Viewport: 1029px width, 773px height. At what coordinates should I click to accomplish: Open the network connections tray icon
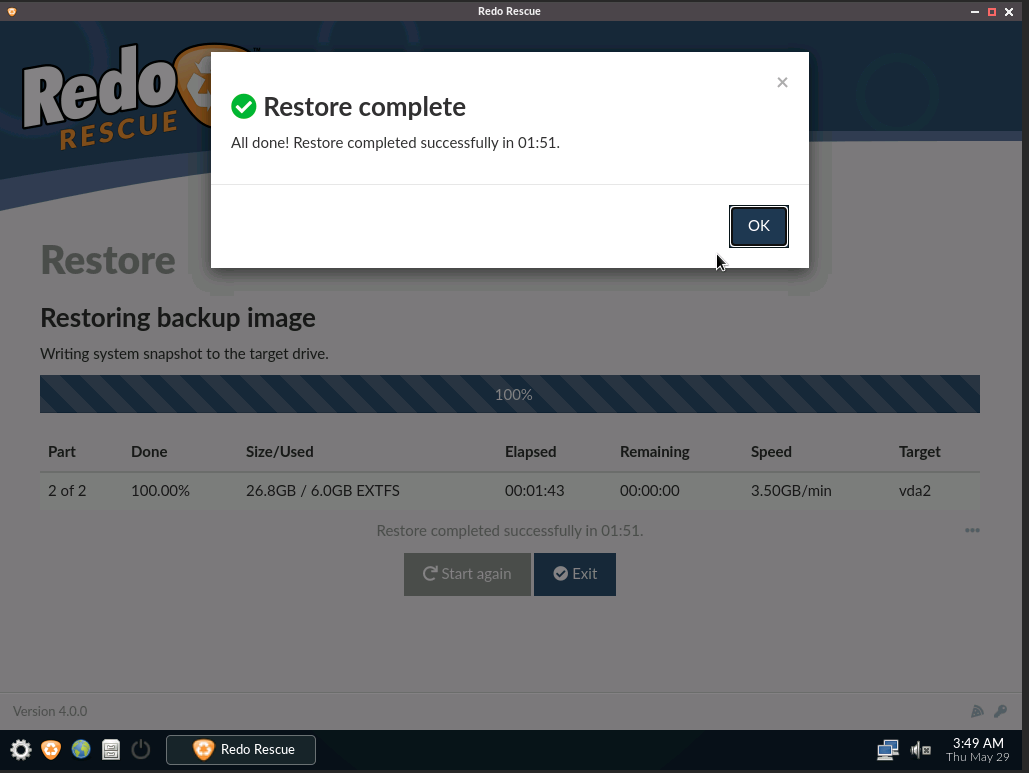click(888, 749)
